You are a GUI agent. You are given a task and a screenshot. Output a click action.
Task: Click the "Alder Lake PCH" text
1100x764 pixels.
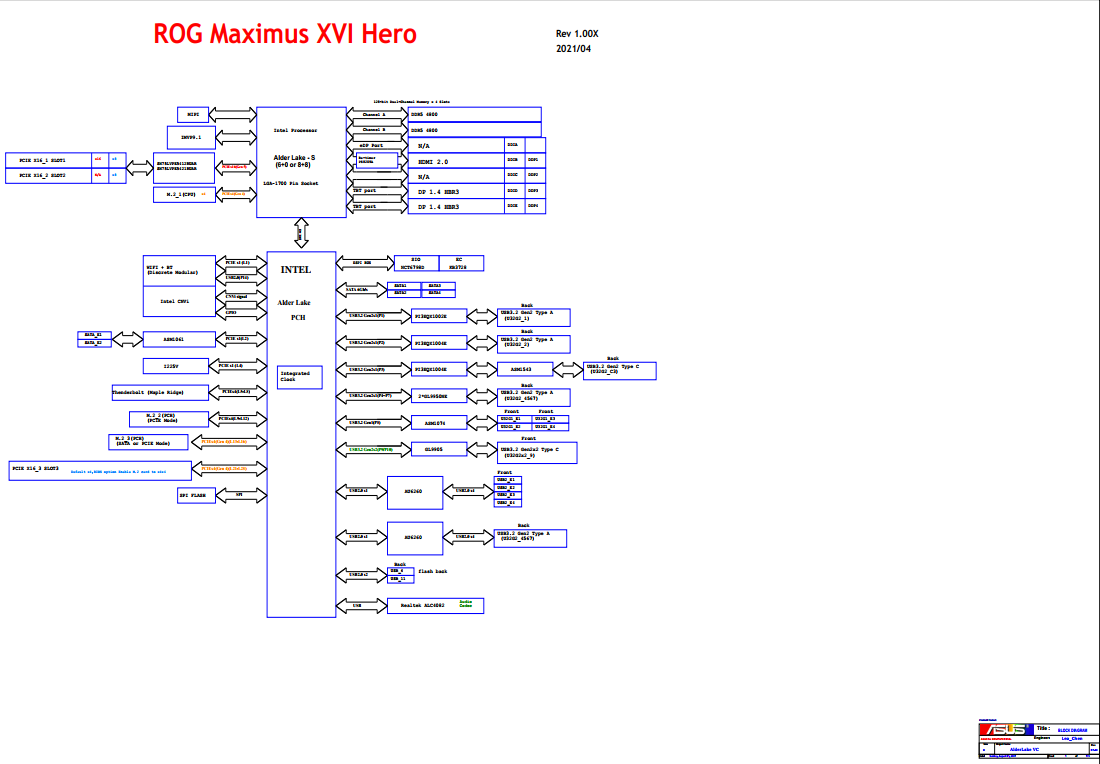coord(297,310)
